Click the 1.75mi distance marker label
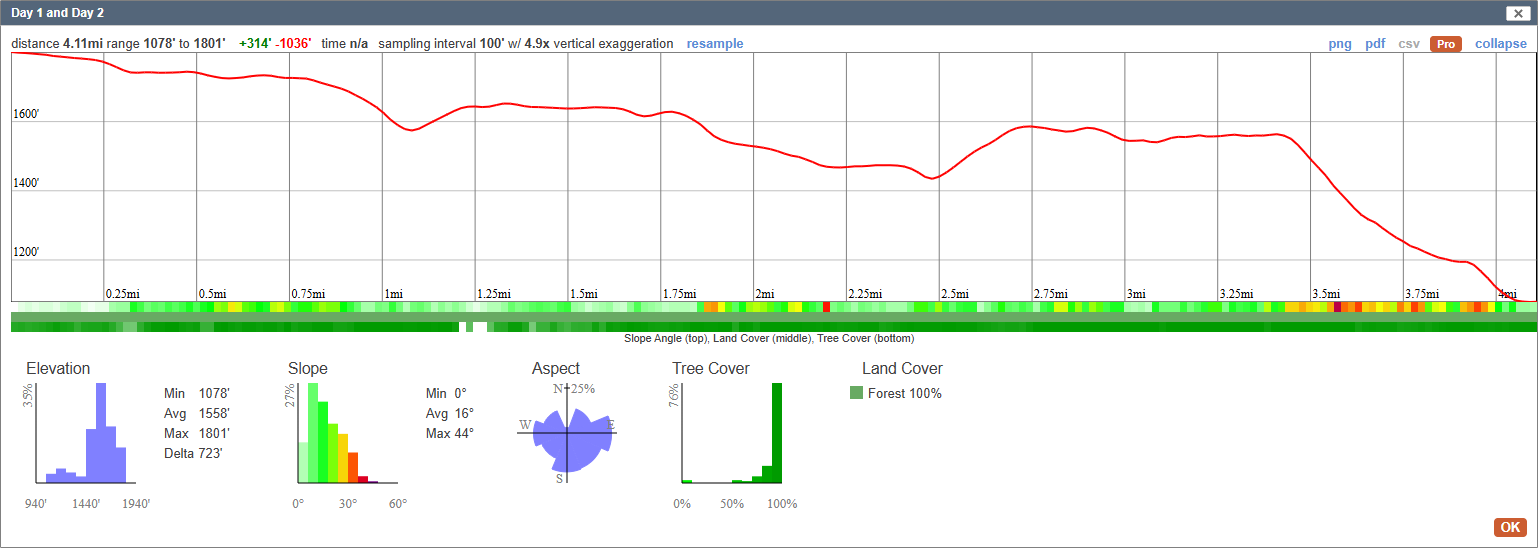Screen dimensions: 1538x548 coord(680,294)
